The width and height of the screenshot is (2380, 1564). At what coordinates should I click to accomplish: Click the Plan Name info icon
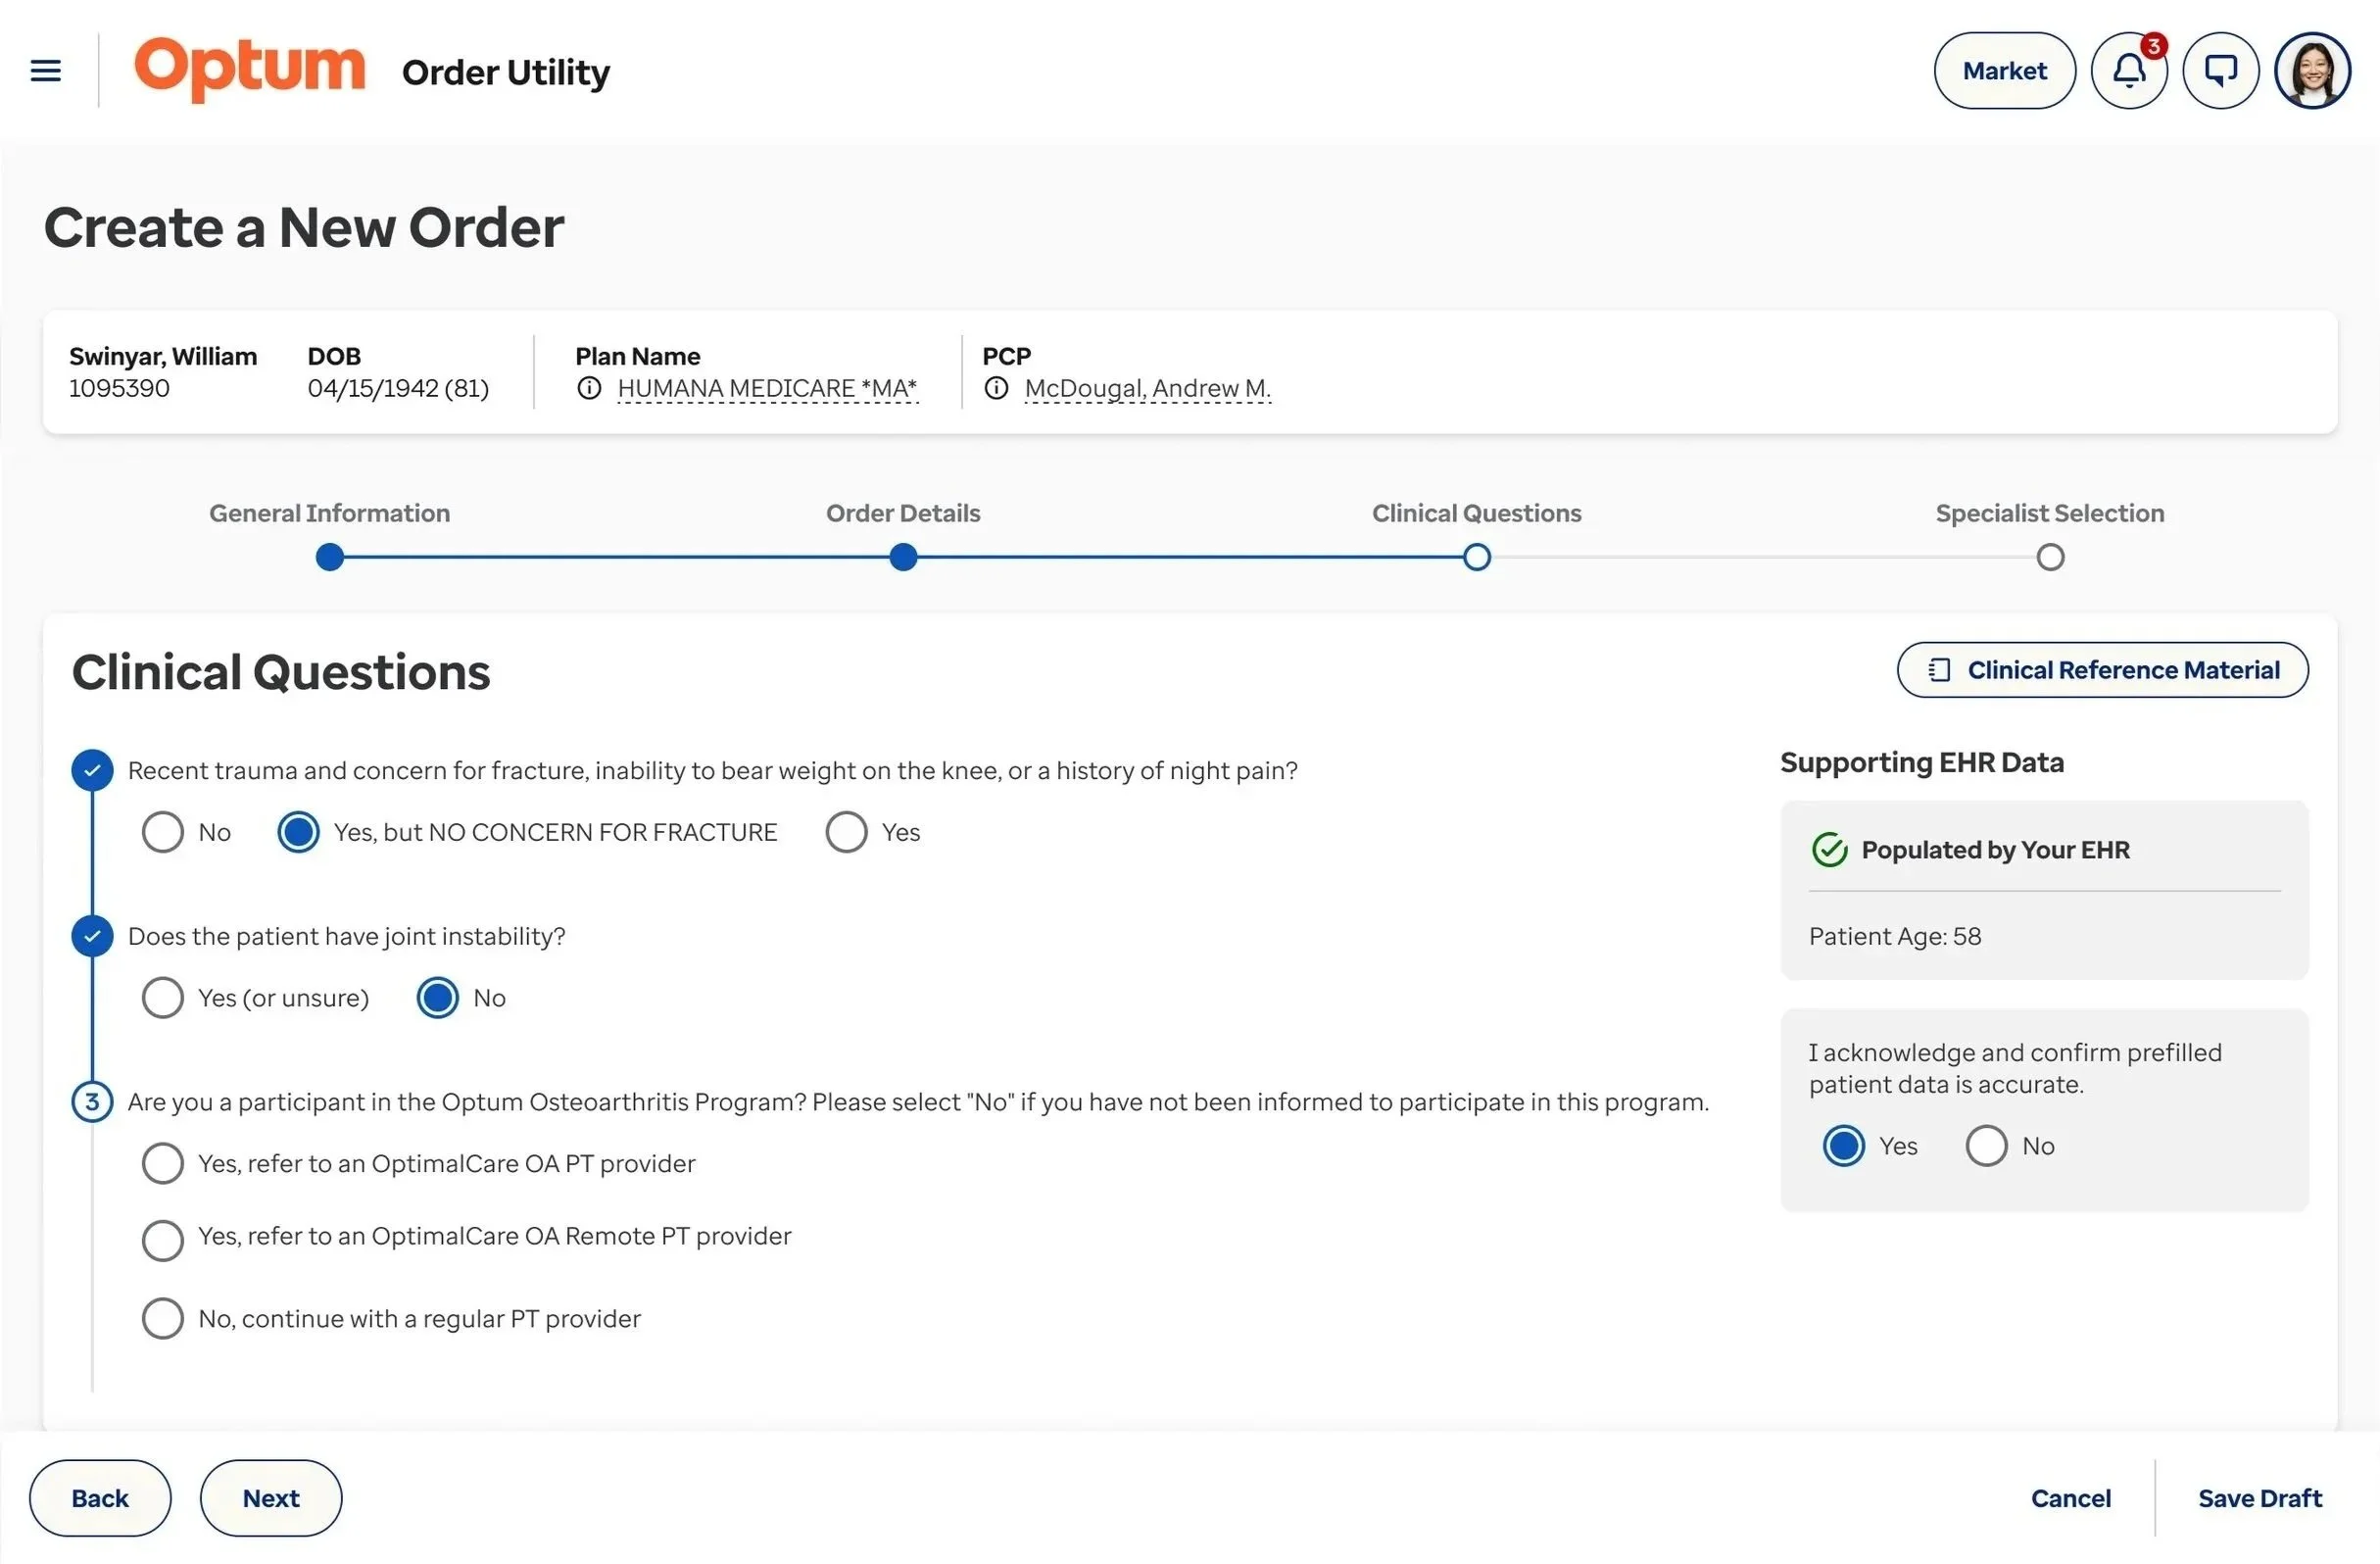point(589,388)
